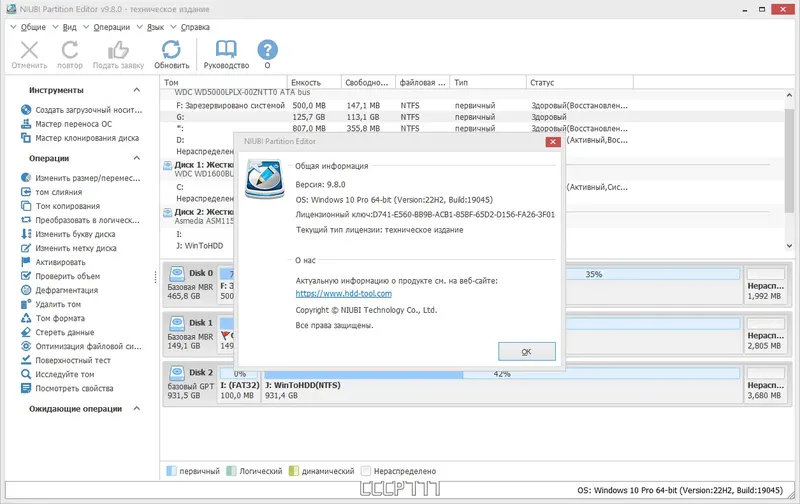Screen dimensions: 800x504
Task: Choose Удалить том operation
Action: [x=51, y=304]
